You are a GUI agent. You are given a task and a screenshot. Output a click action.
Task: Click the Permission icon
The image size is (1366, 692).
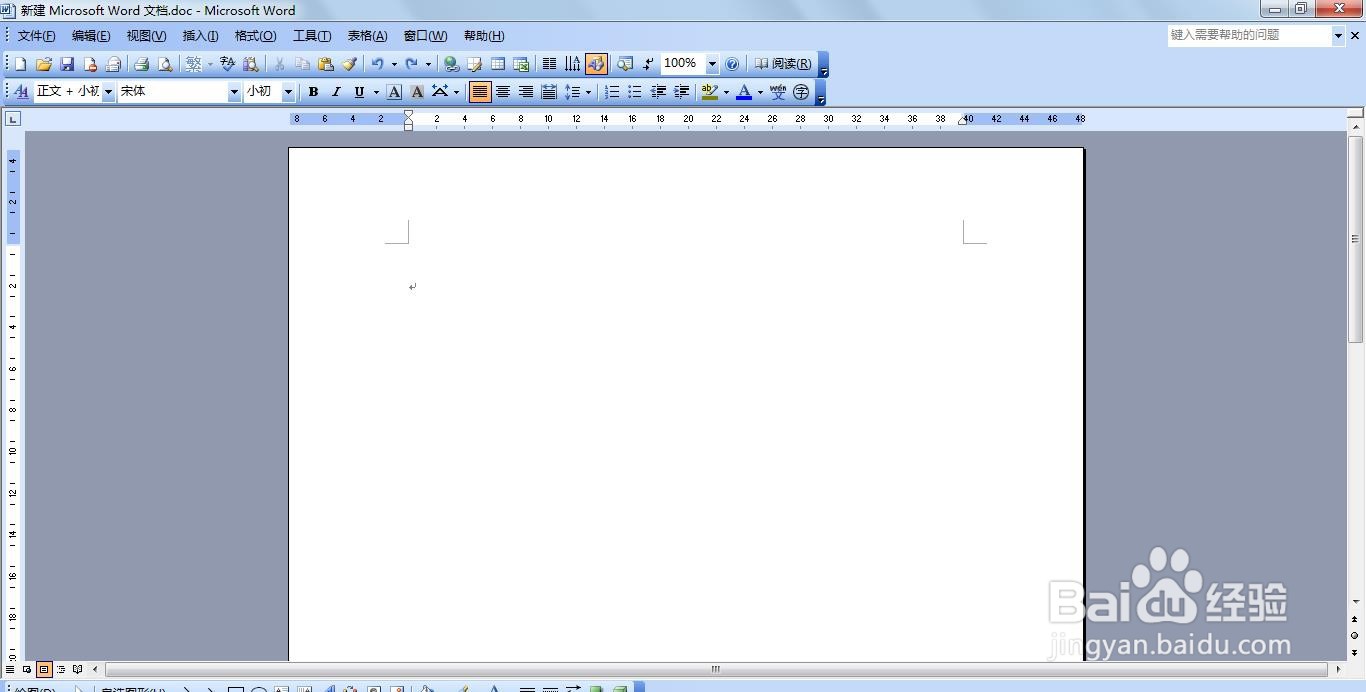[90, 64]
